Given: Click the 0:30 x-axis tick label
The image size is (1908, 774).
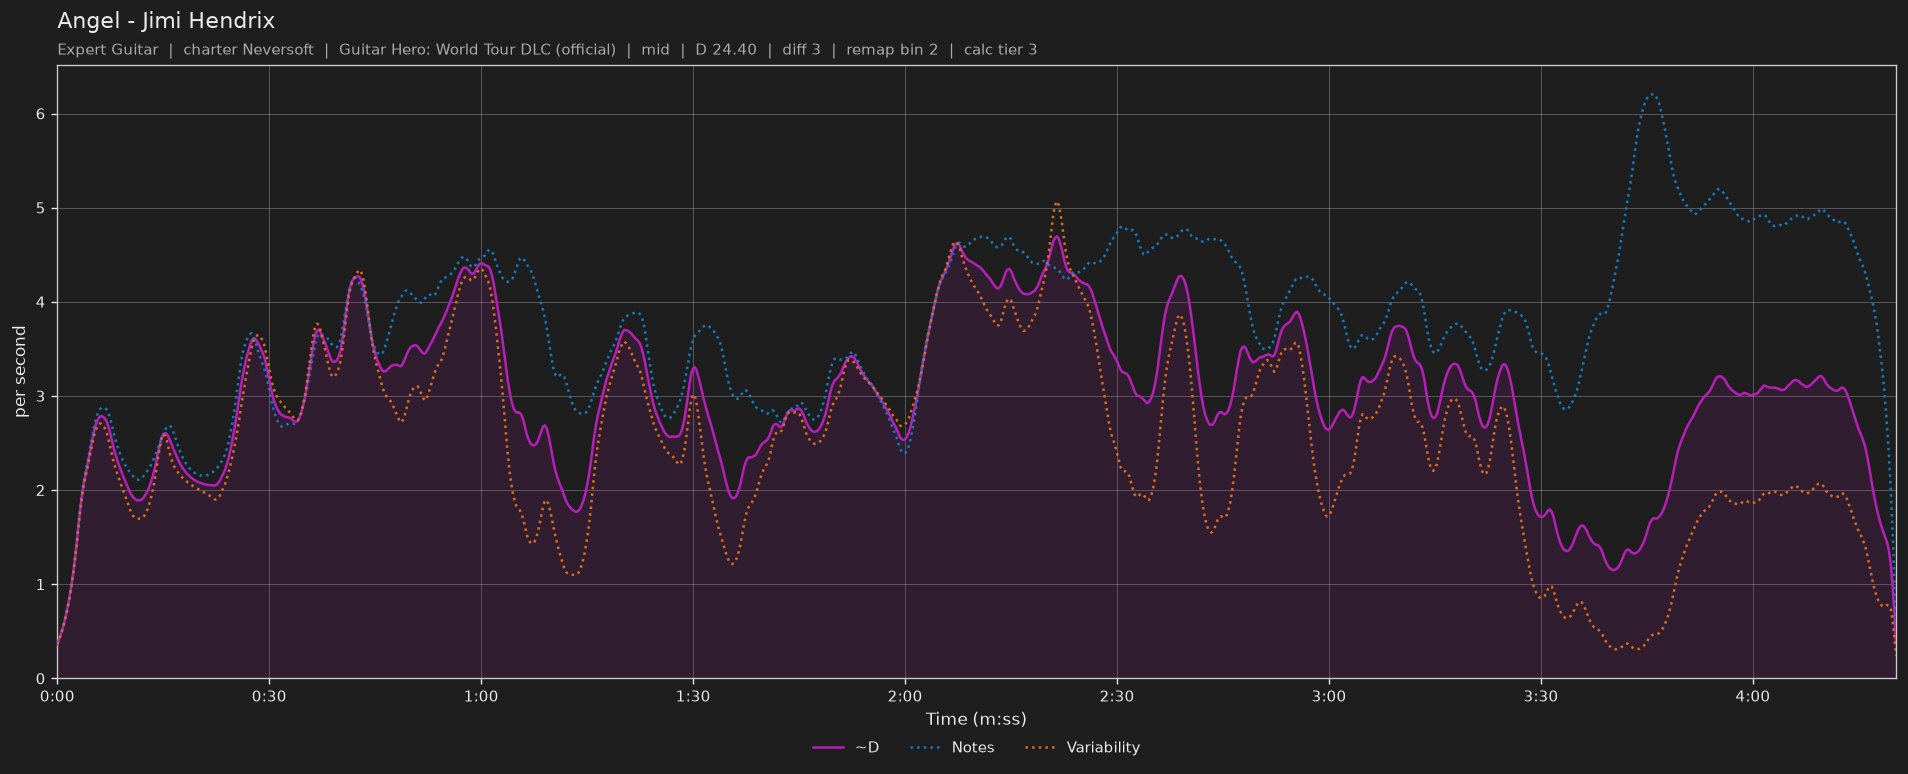Looking at the screenshot, I should point(269,696).
